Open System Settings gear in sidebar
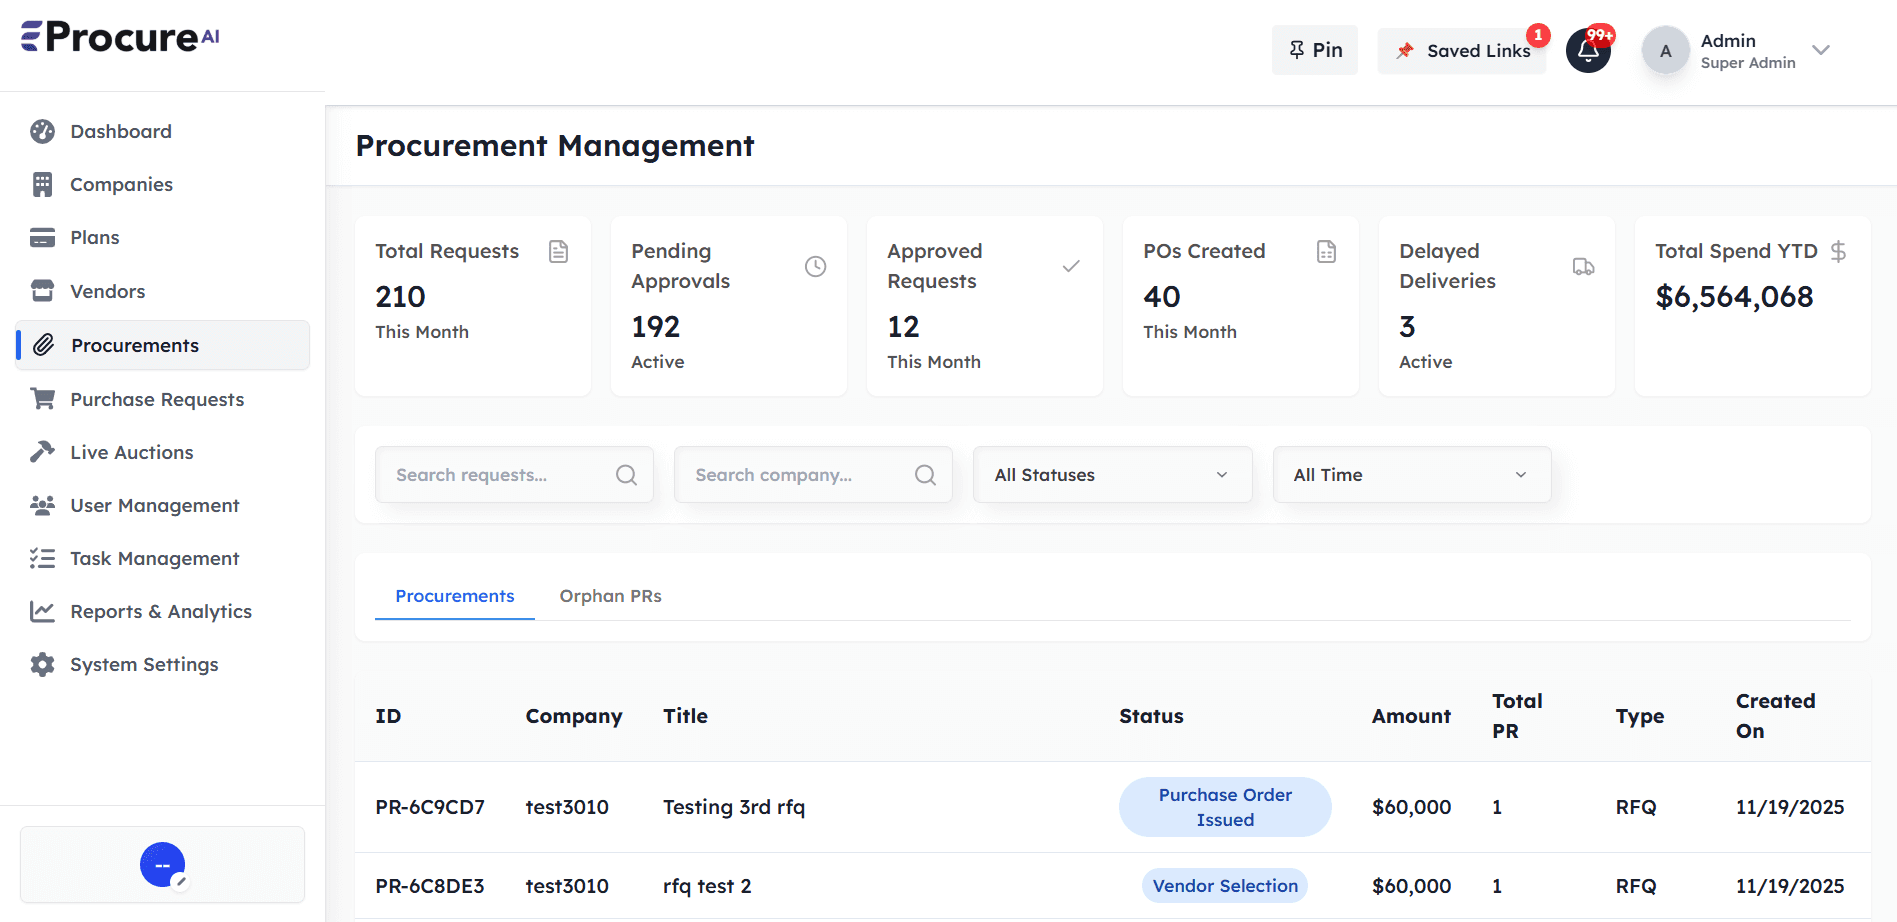This screenshot has width=1897, height=922. pos(41,664)
